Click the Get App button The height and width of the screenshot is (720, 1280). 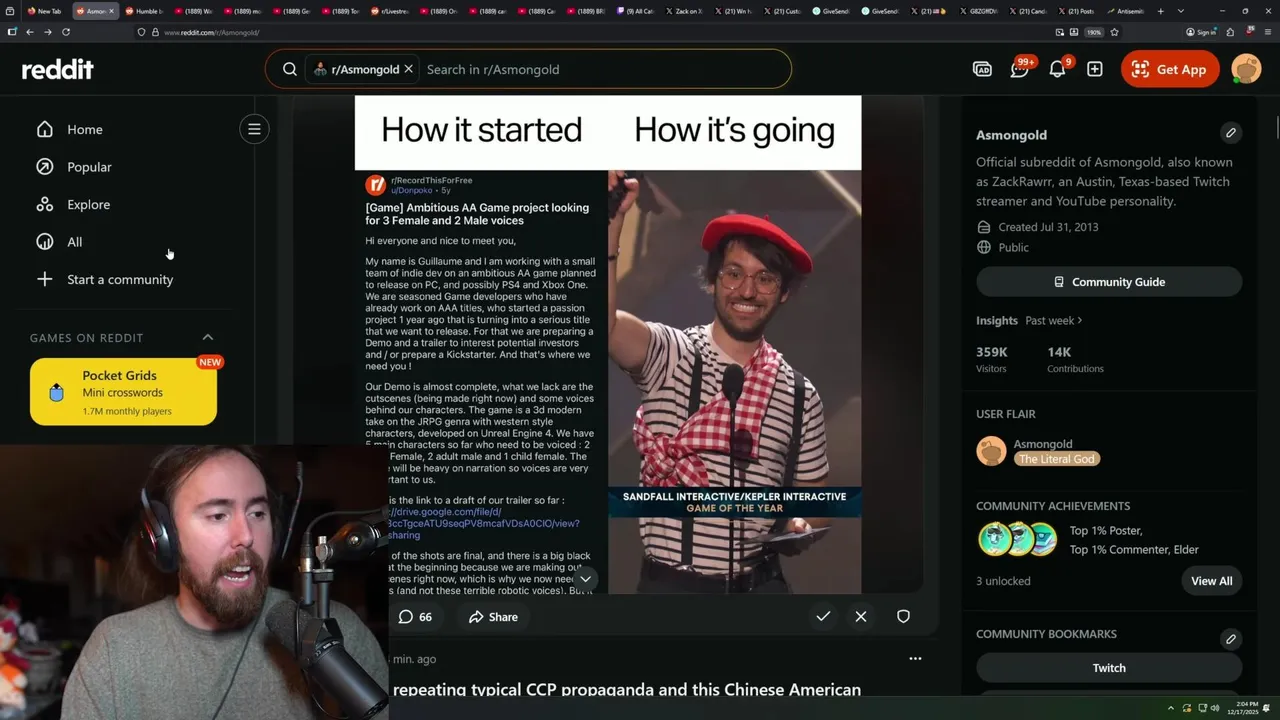pyautogui.click(x=1170, y=69)
